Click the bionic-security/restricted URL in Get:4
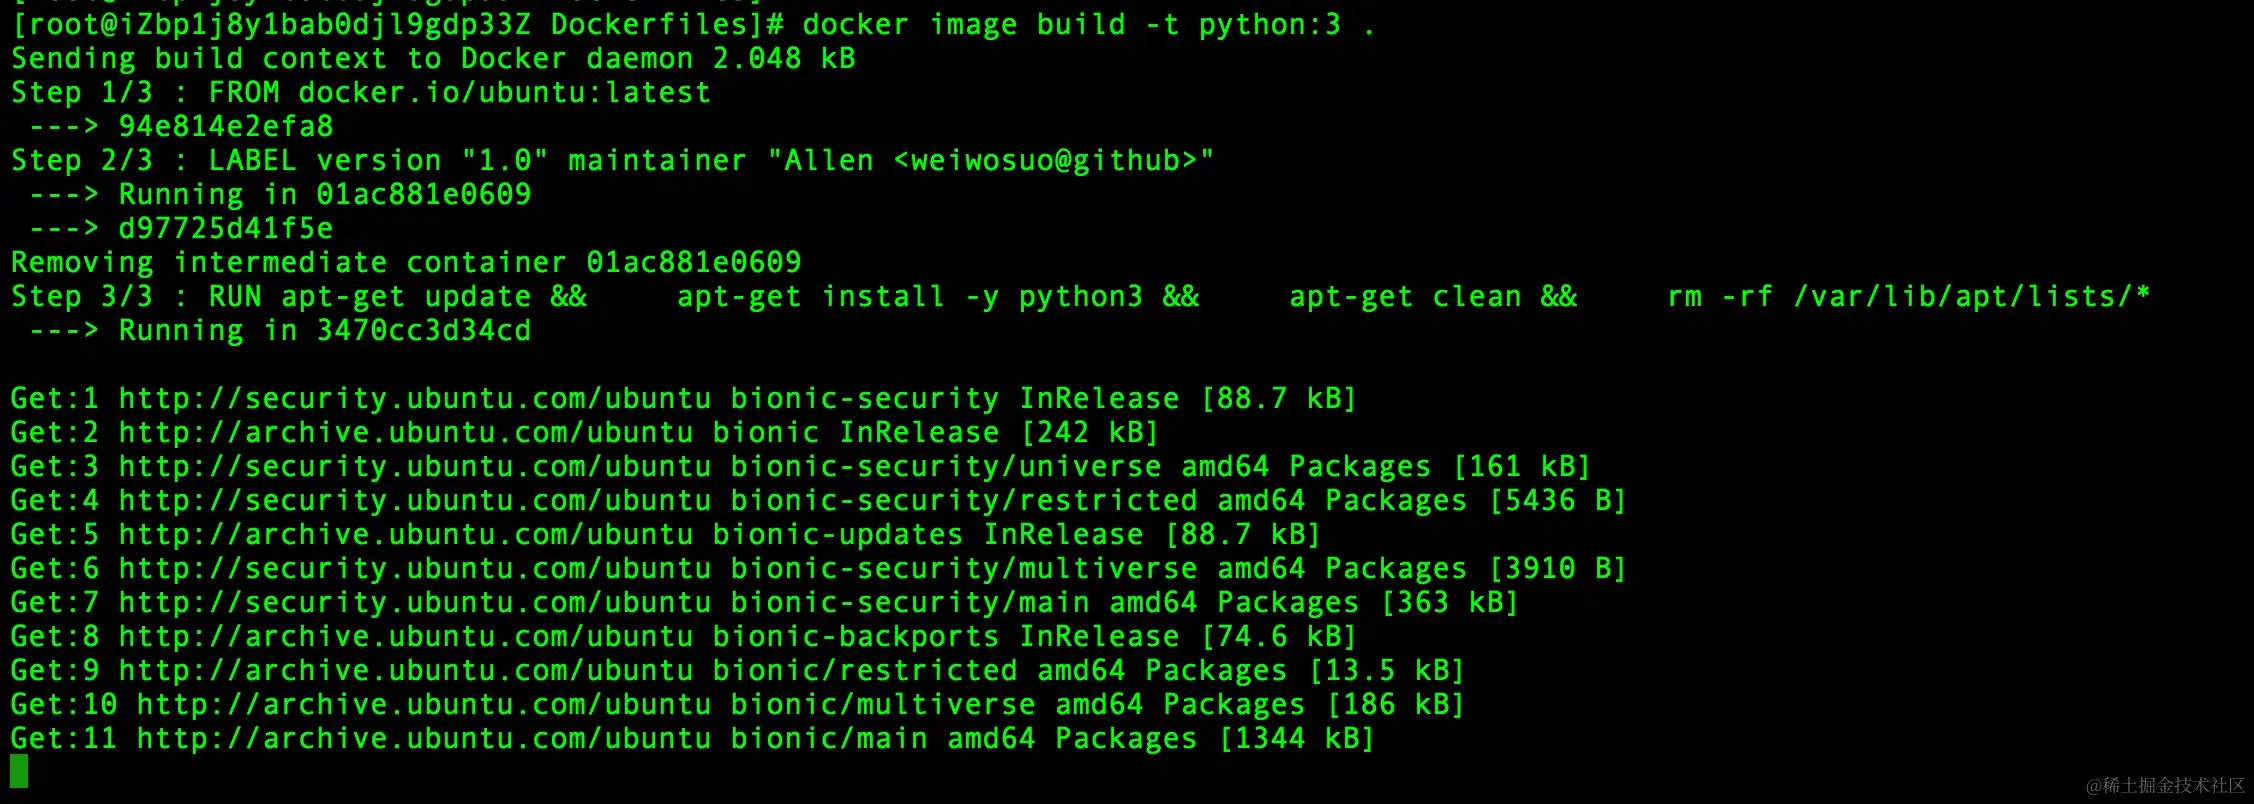Screen dimensions: 2254x804 415,501
